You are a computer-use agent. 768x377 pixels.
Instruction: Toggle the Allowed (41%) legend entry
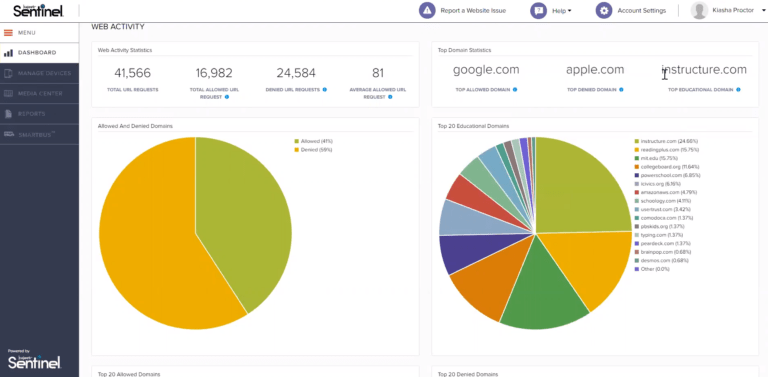[x=313, y=141]
